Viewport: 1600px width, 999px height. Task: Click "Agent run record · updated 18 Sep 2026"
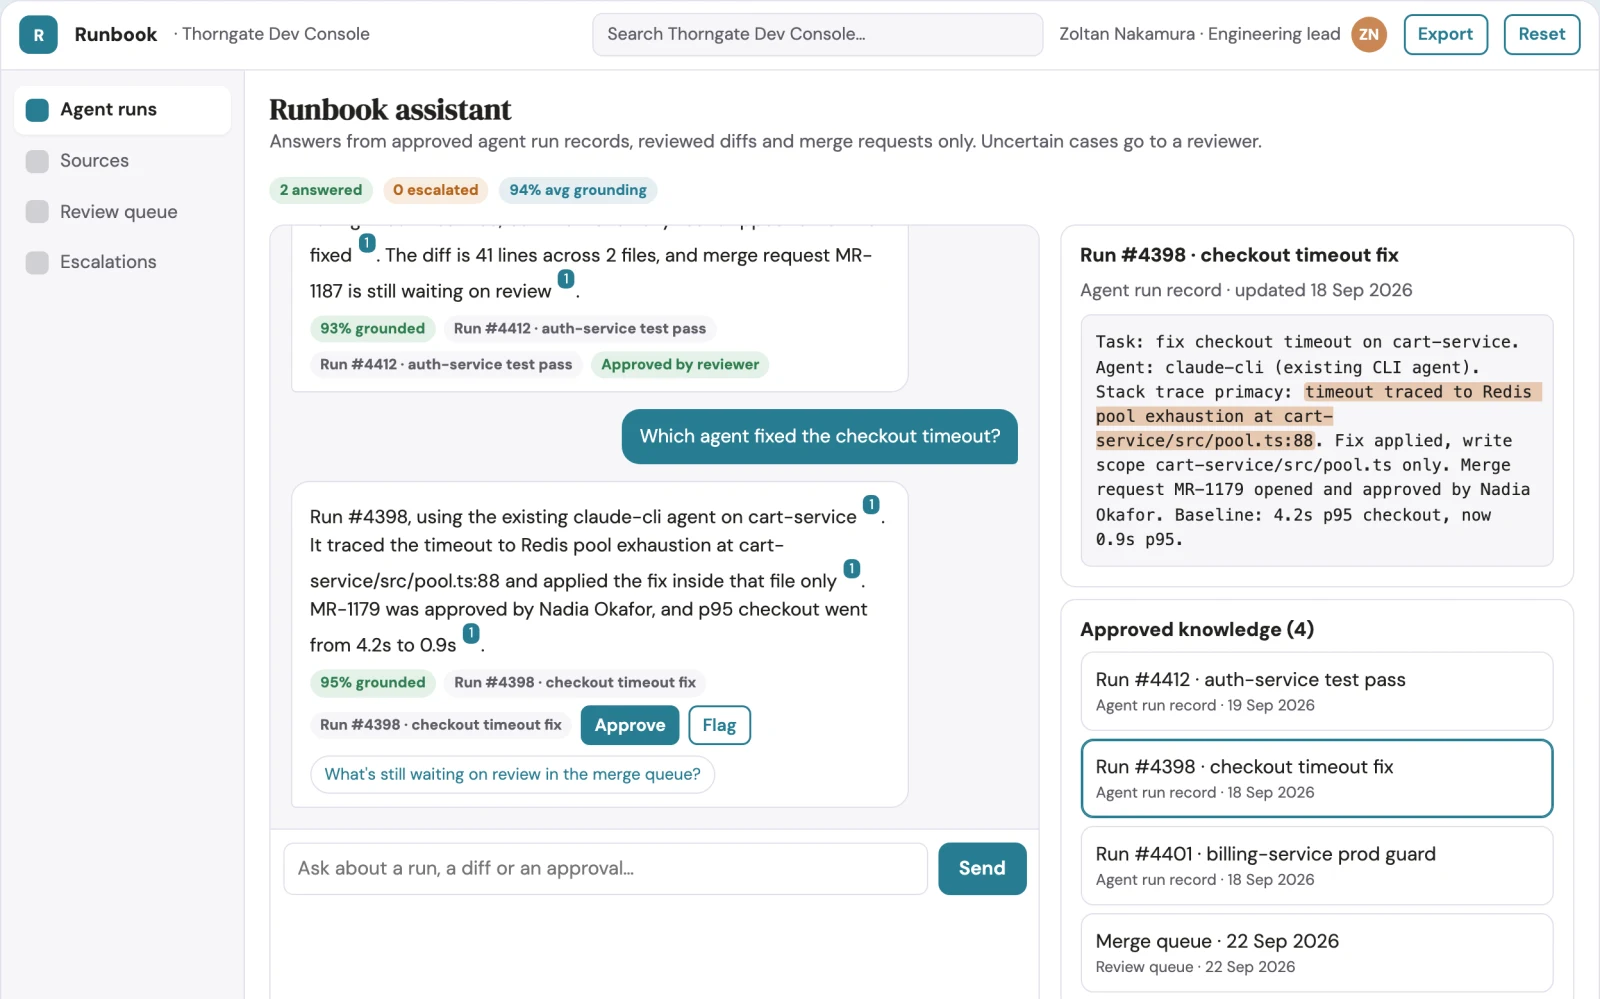click(x=1246, y=291)
